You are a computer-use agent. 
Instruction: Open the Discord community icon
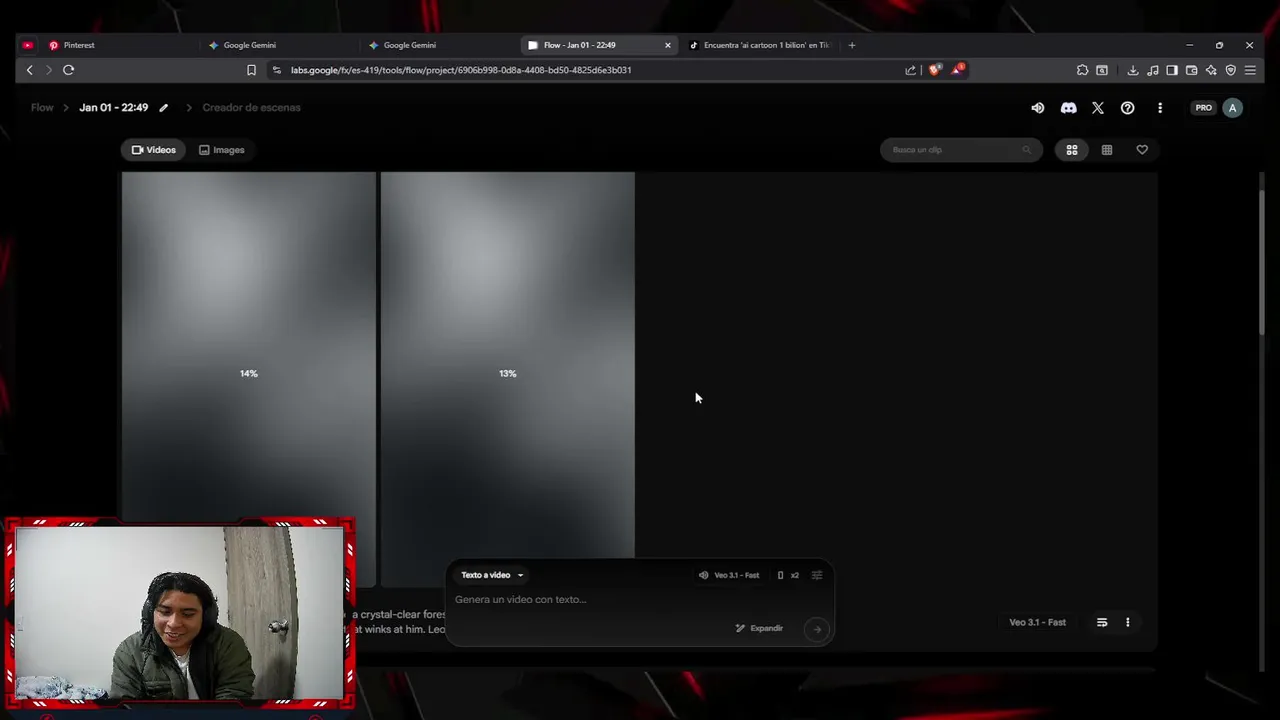pyautogui.click(x=1068, y=108)
